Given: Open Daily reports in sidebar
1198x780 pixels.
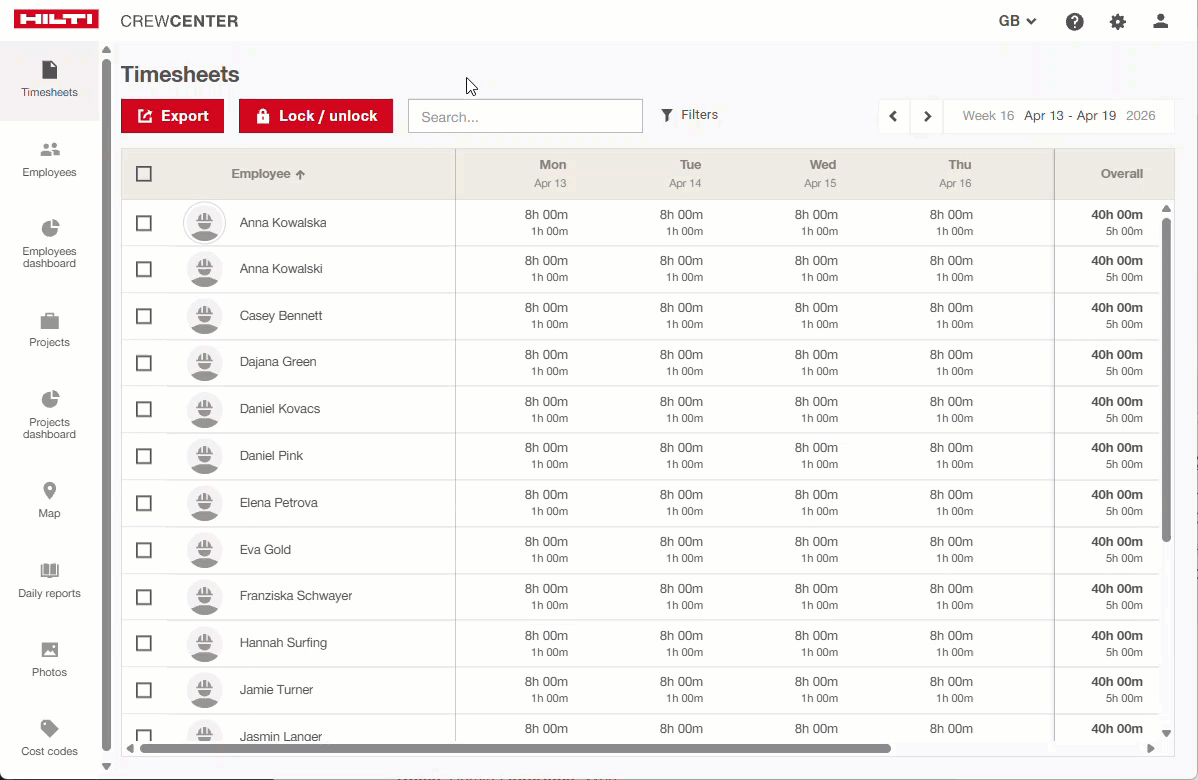Looking at the screenshot, I should click(x=49, y=580).
